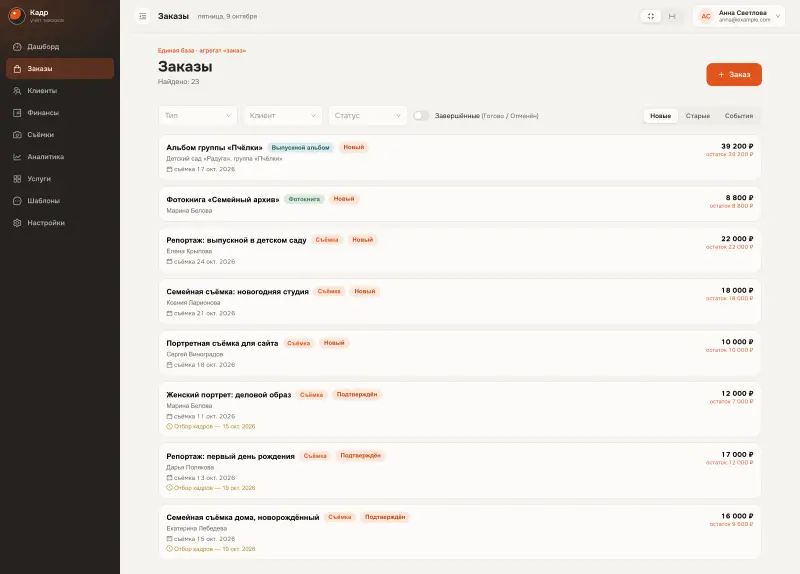Click calendar icon by съёмка 13 окт.
Viewport: 800px width, 574px height.
(x=169, y=478)
